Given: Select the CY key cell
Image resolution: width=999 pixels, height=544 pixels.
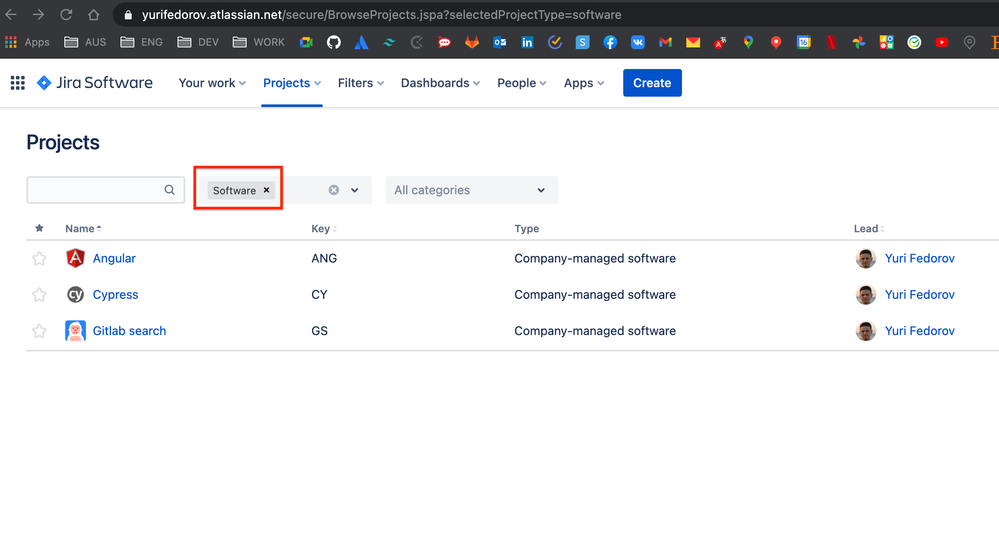Looking at the screenshot, I should (319, 294).
